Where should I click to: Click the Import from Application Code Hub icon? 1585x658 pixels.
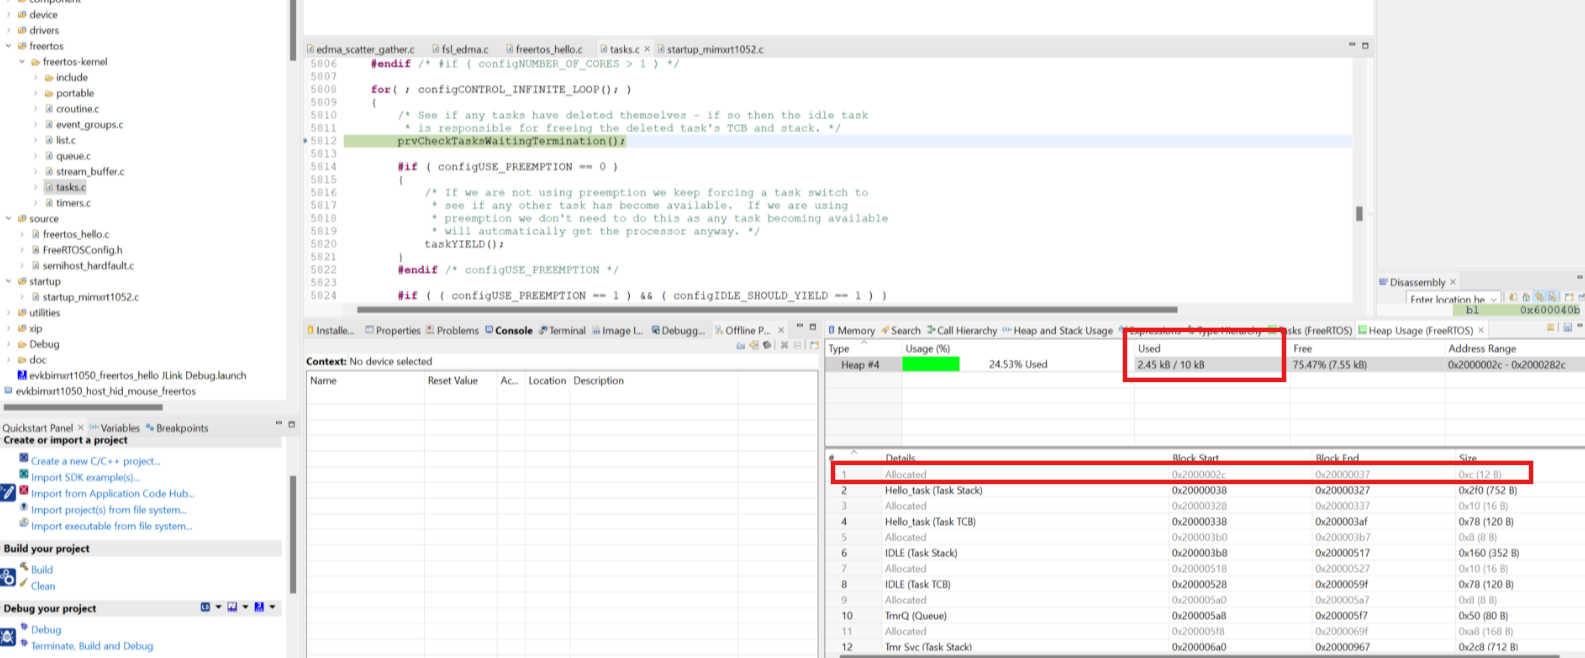(x=24, y=491)
